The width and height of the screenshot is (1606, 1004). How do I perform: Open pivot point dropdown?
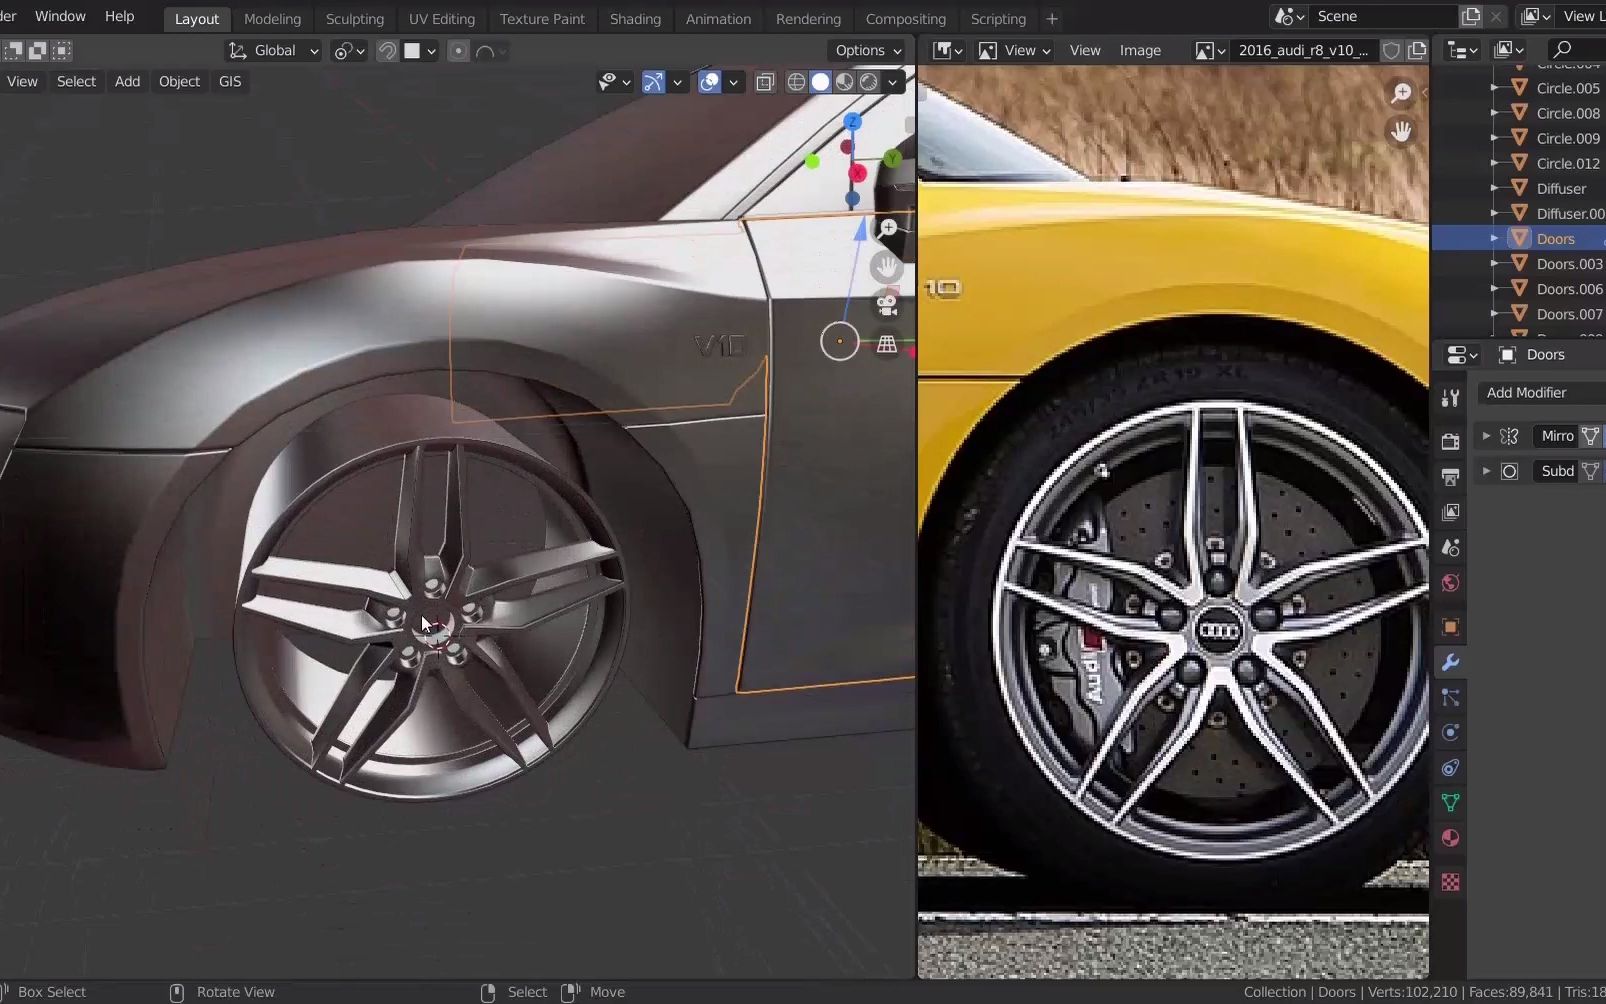tap(349, 50)
